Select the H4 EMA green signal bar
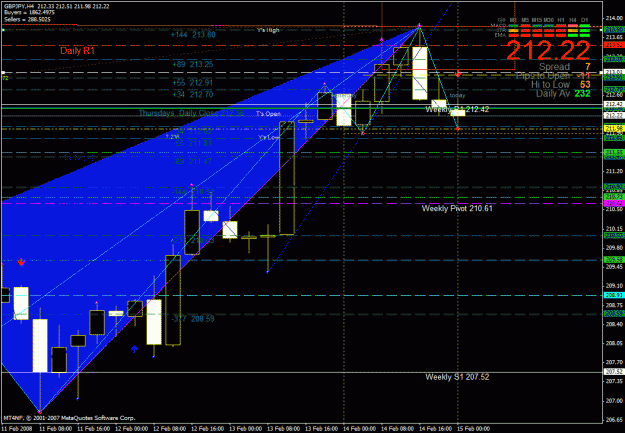Viewport: 625px width, 433px height. click(x=573, y=35)
